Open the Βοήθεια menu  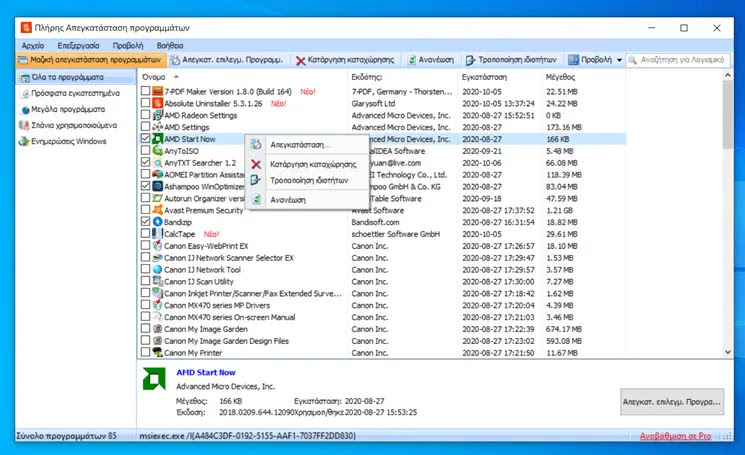point(170,46)
